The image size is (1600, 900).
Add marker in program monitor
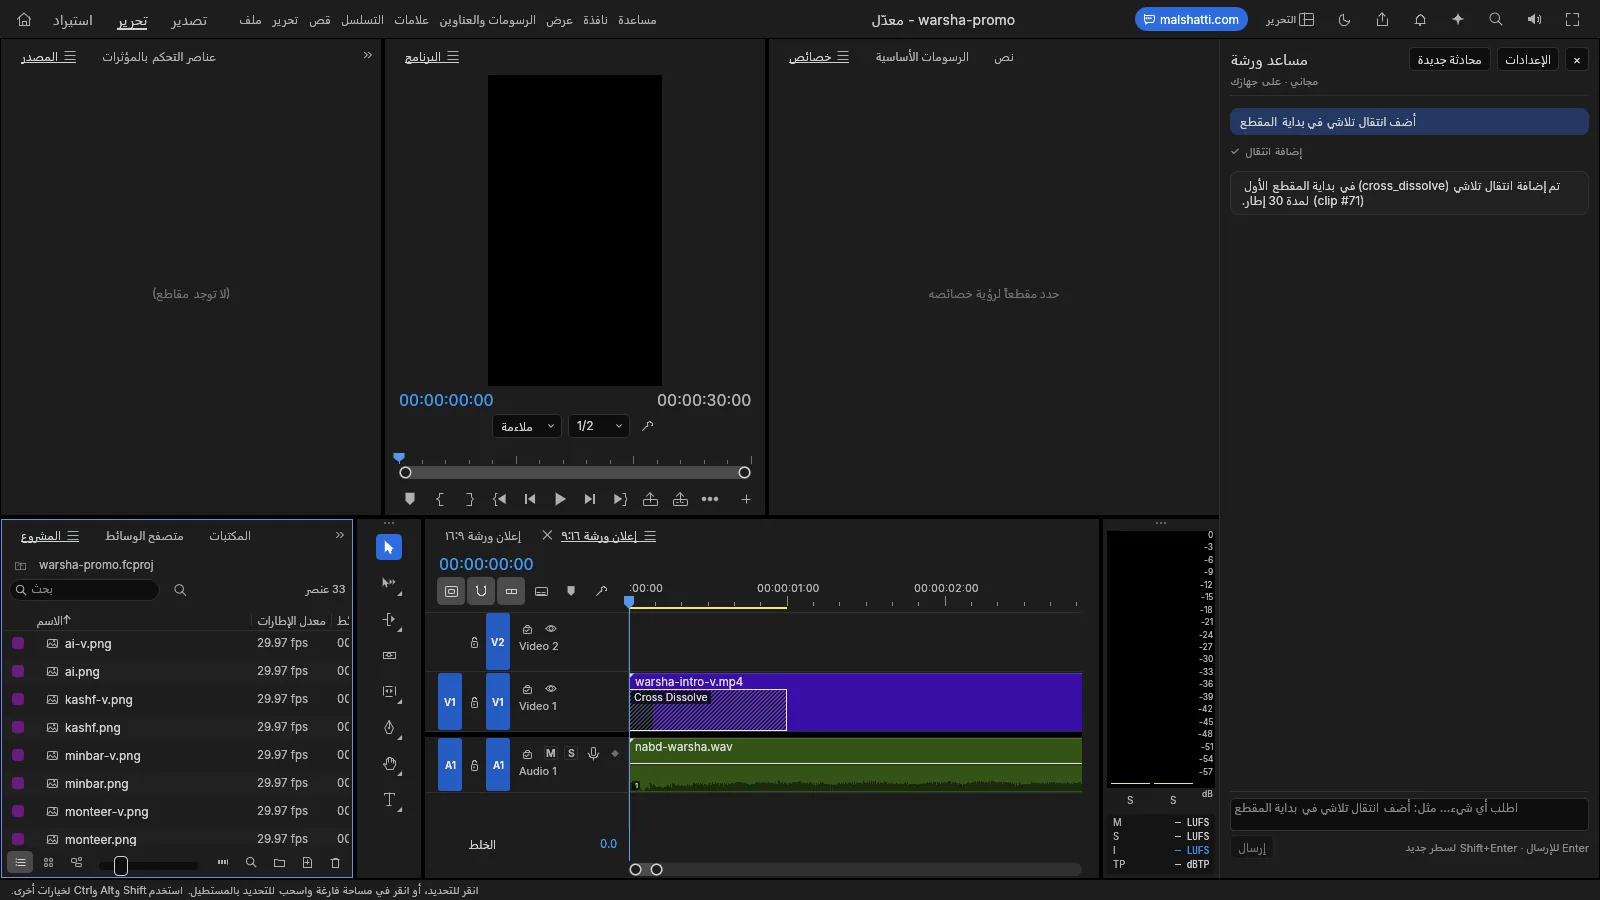[410, 499]
